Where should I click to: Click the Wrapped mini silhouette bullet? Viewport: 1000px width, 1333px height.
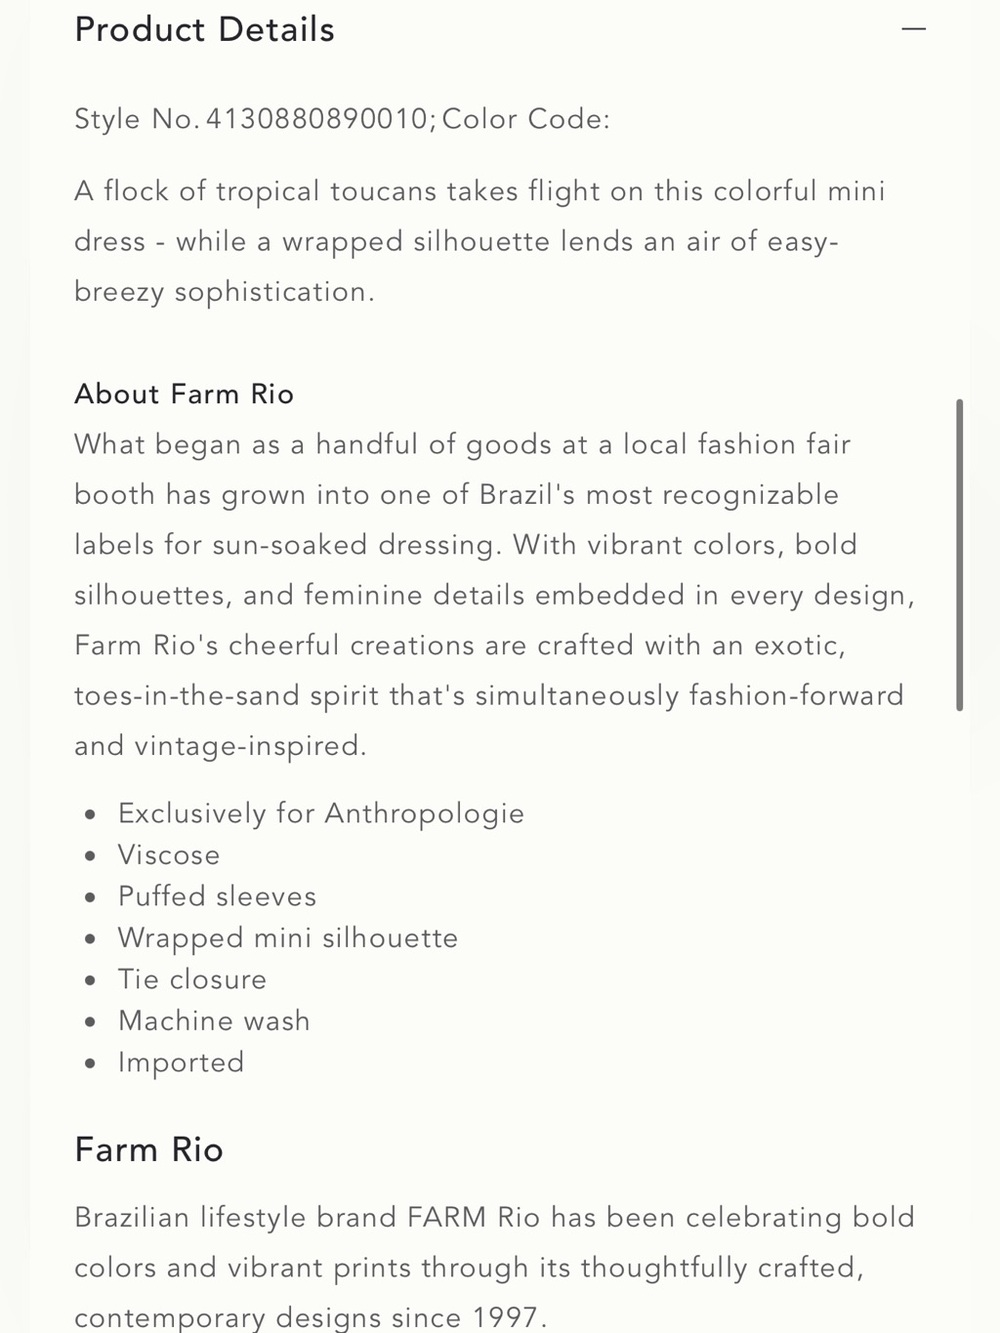(x=288, y=938)
